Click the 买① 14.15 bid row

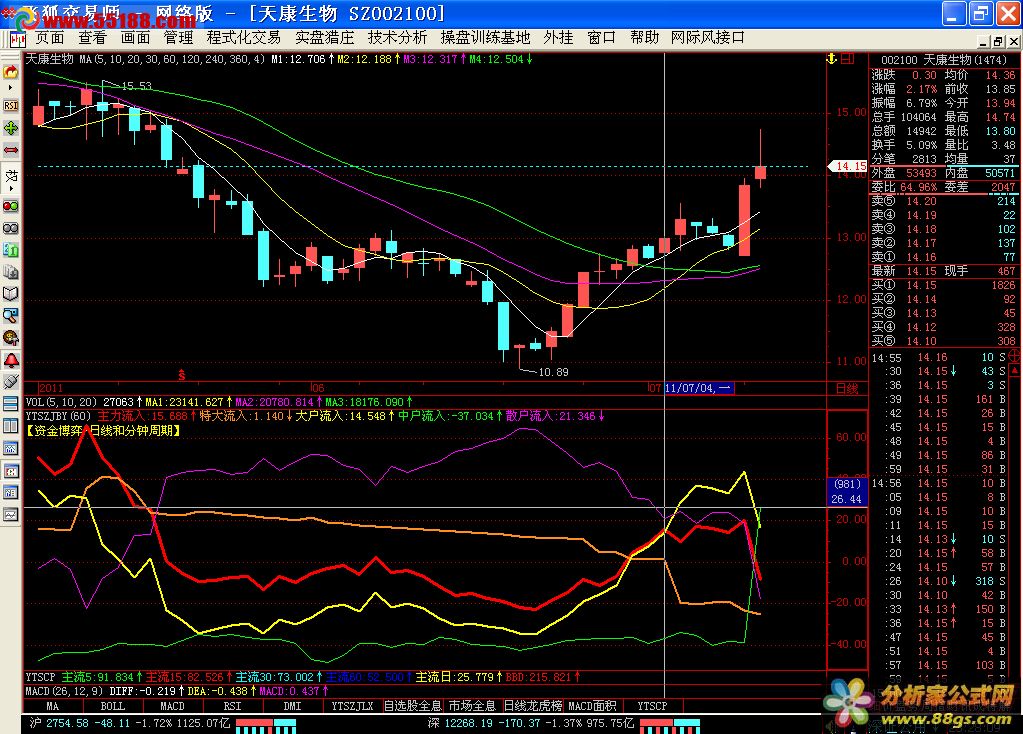click(944, 285)
